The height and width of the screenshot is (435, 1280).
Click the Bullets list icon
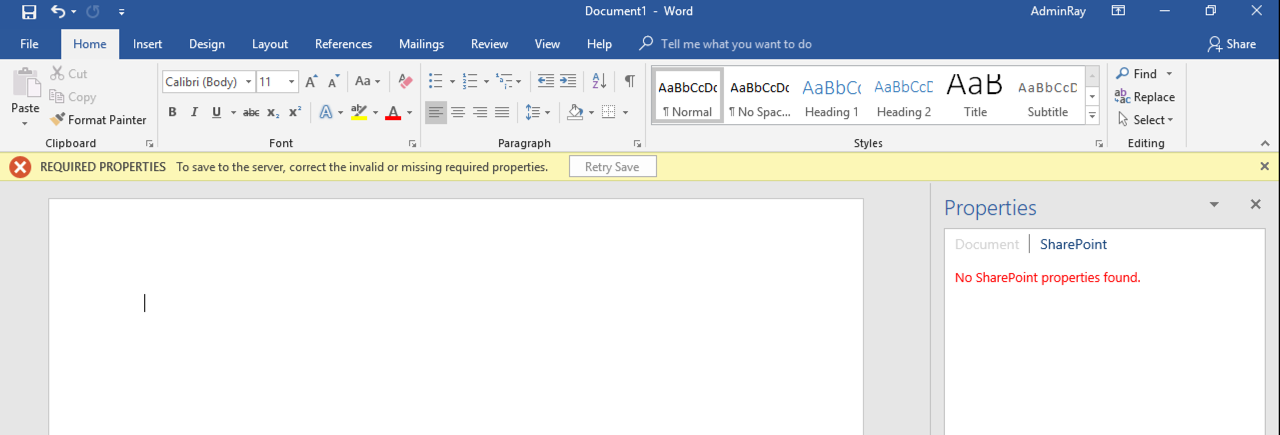(435, 82)
